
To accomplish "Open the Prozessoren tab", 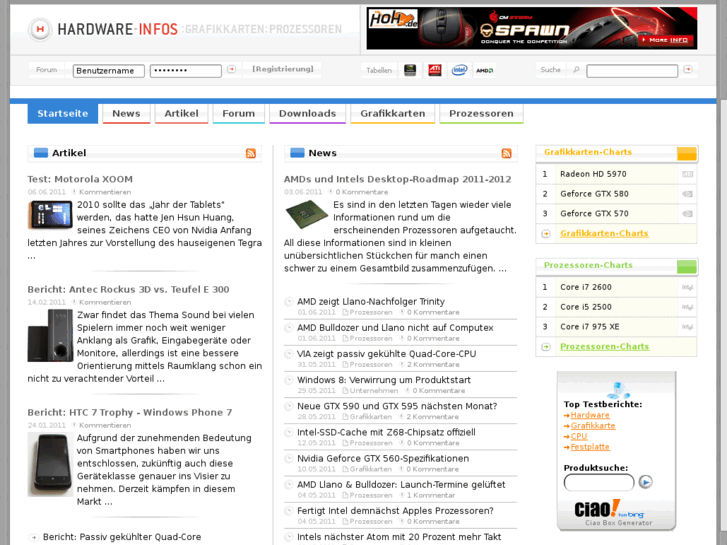I will tap(481, 114).
